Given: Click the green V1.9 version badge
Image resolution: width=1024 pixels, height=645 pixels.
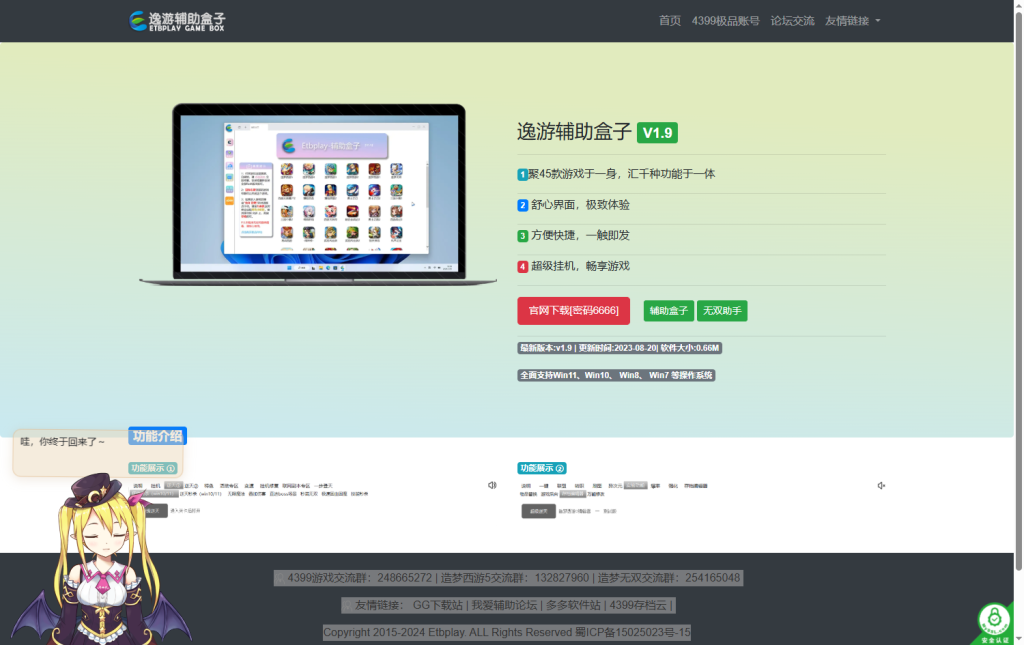Looking at the screenshot, I should (657, 132).
